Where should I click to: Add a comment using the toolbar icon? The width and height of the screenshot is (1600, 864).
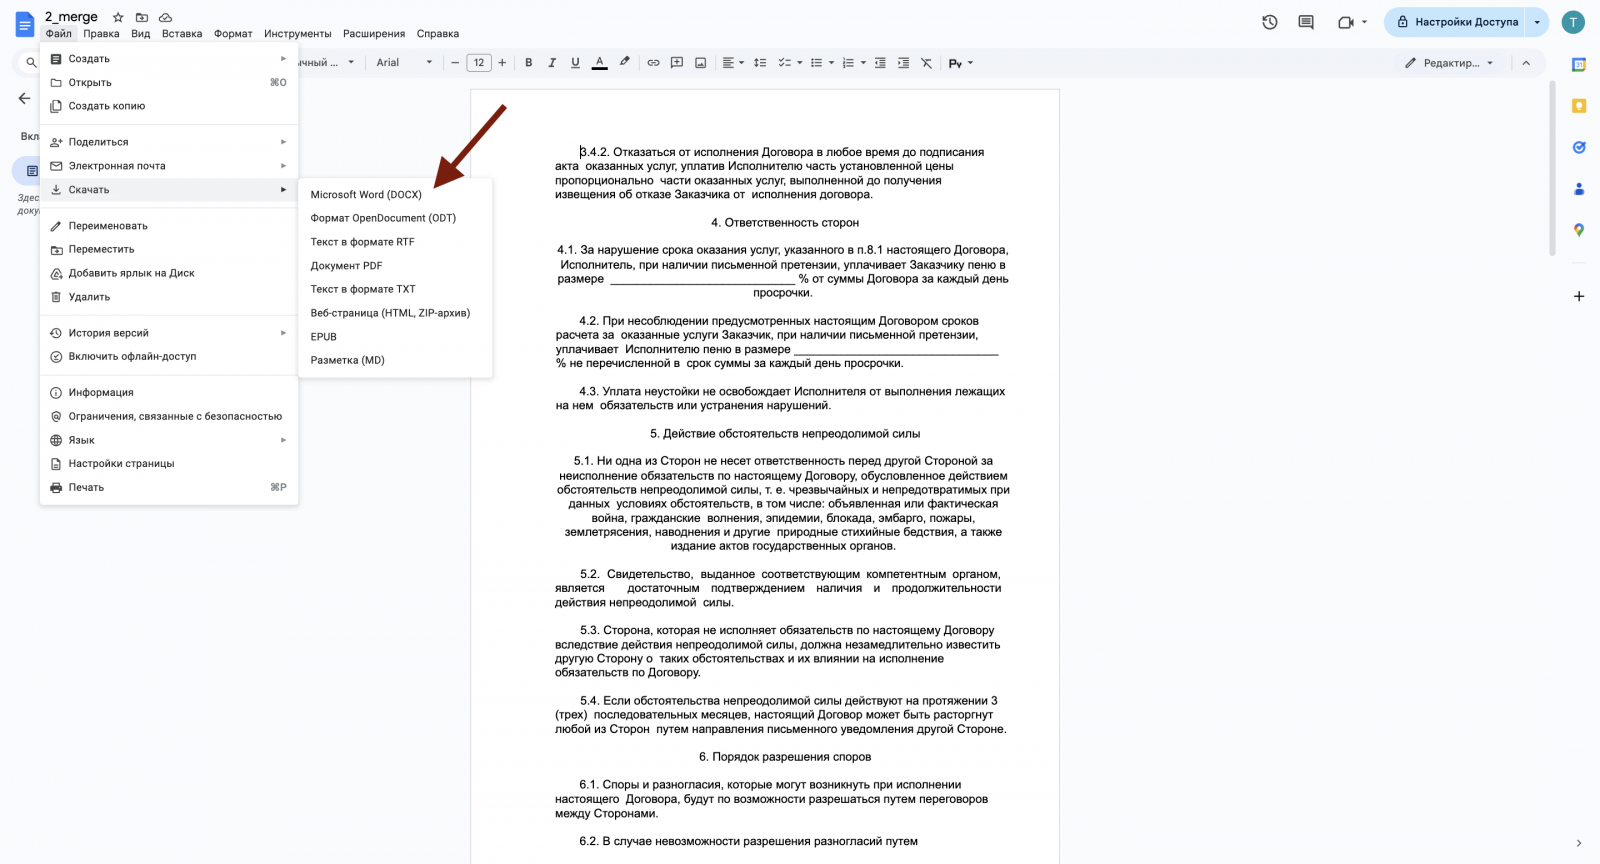677,63
